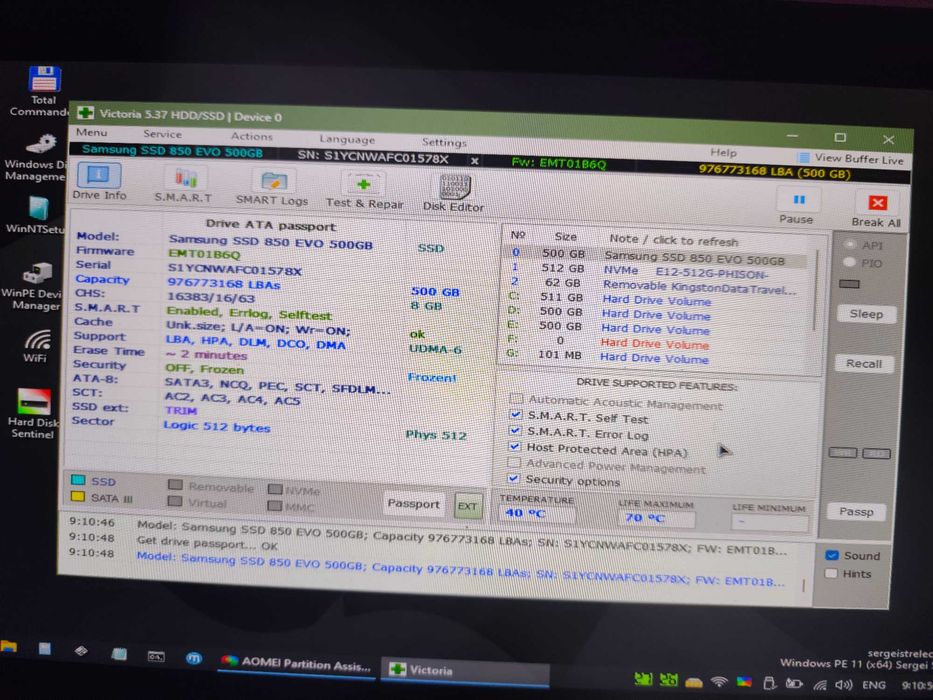
Task: Open the Actions menu
Action: coord(252,136)
